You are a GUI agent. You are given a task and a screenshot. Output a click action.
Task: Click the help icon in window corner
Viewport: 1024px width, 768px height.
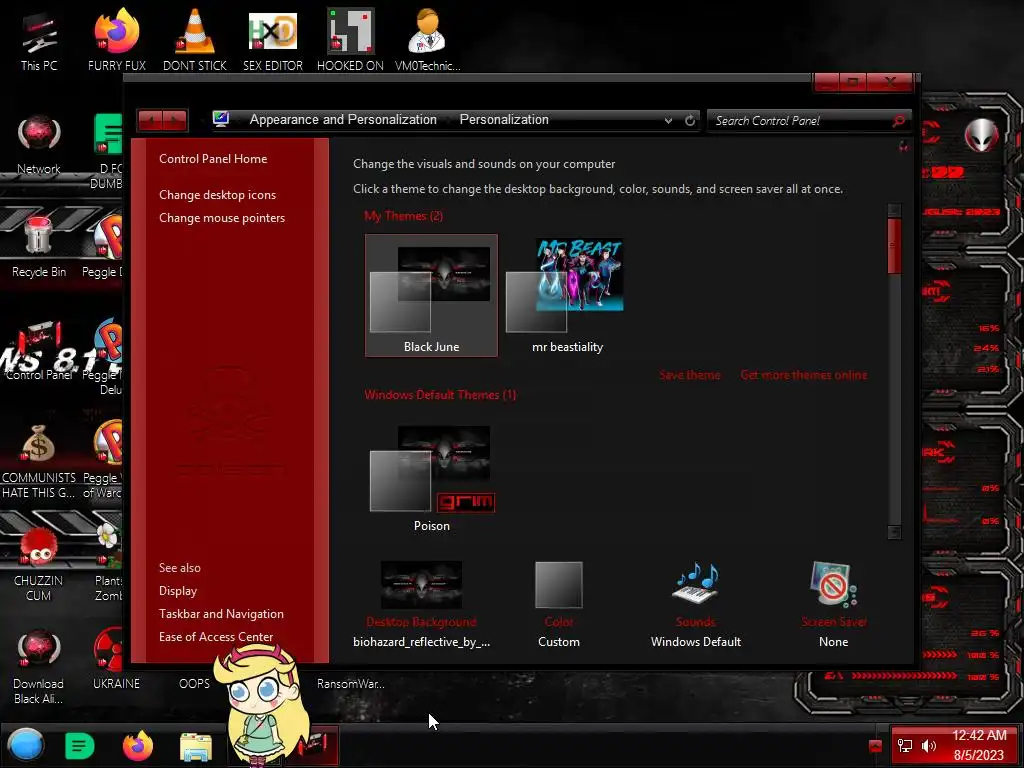tap(903, 147)
